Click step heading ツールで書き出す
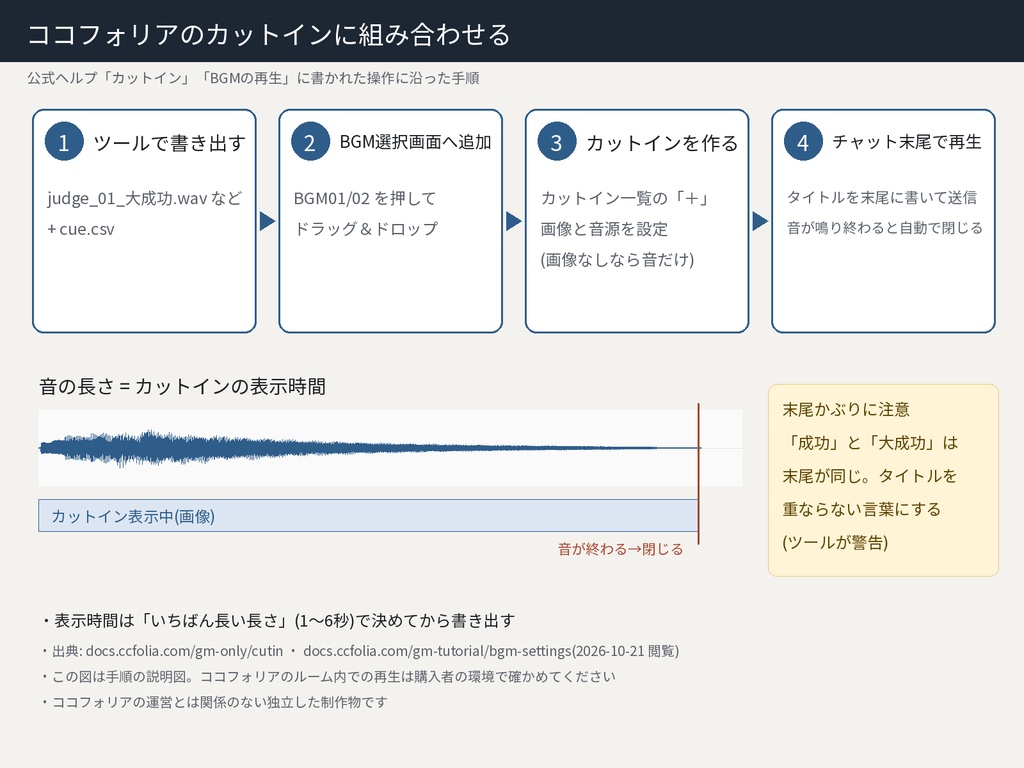This screenshot has height=768, width=1024. click(x=169, y=142)
